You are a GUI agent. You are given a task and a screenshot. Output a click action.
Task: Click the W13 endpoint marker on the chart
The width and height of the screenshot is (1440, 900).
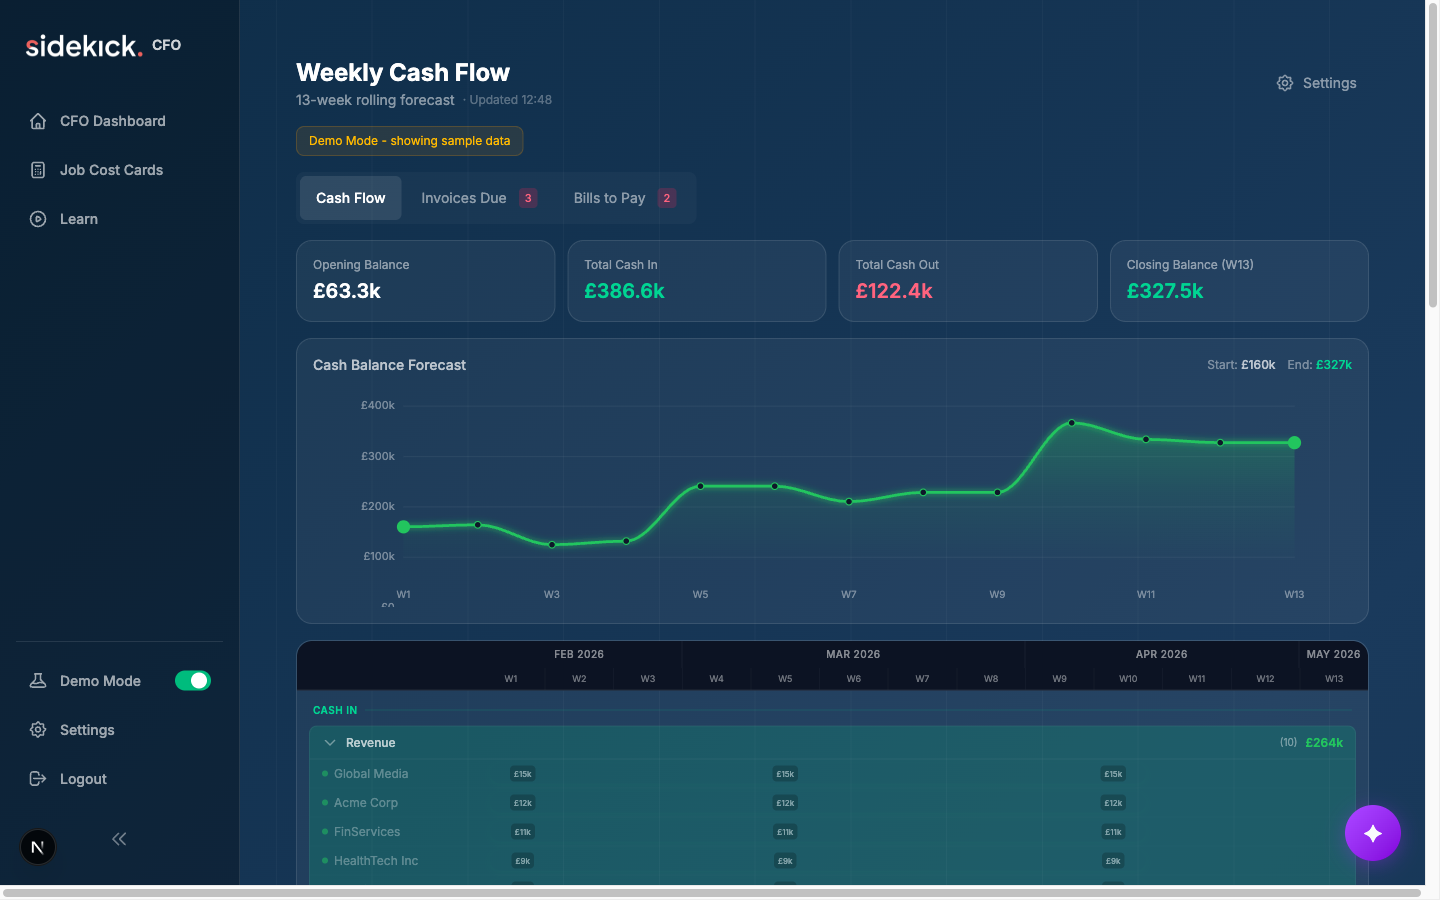1294,442
